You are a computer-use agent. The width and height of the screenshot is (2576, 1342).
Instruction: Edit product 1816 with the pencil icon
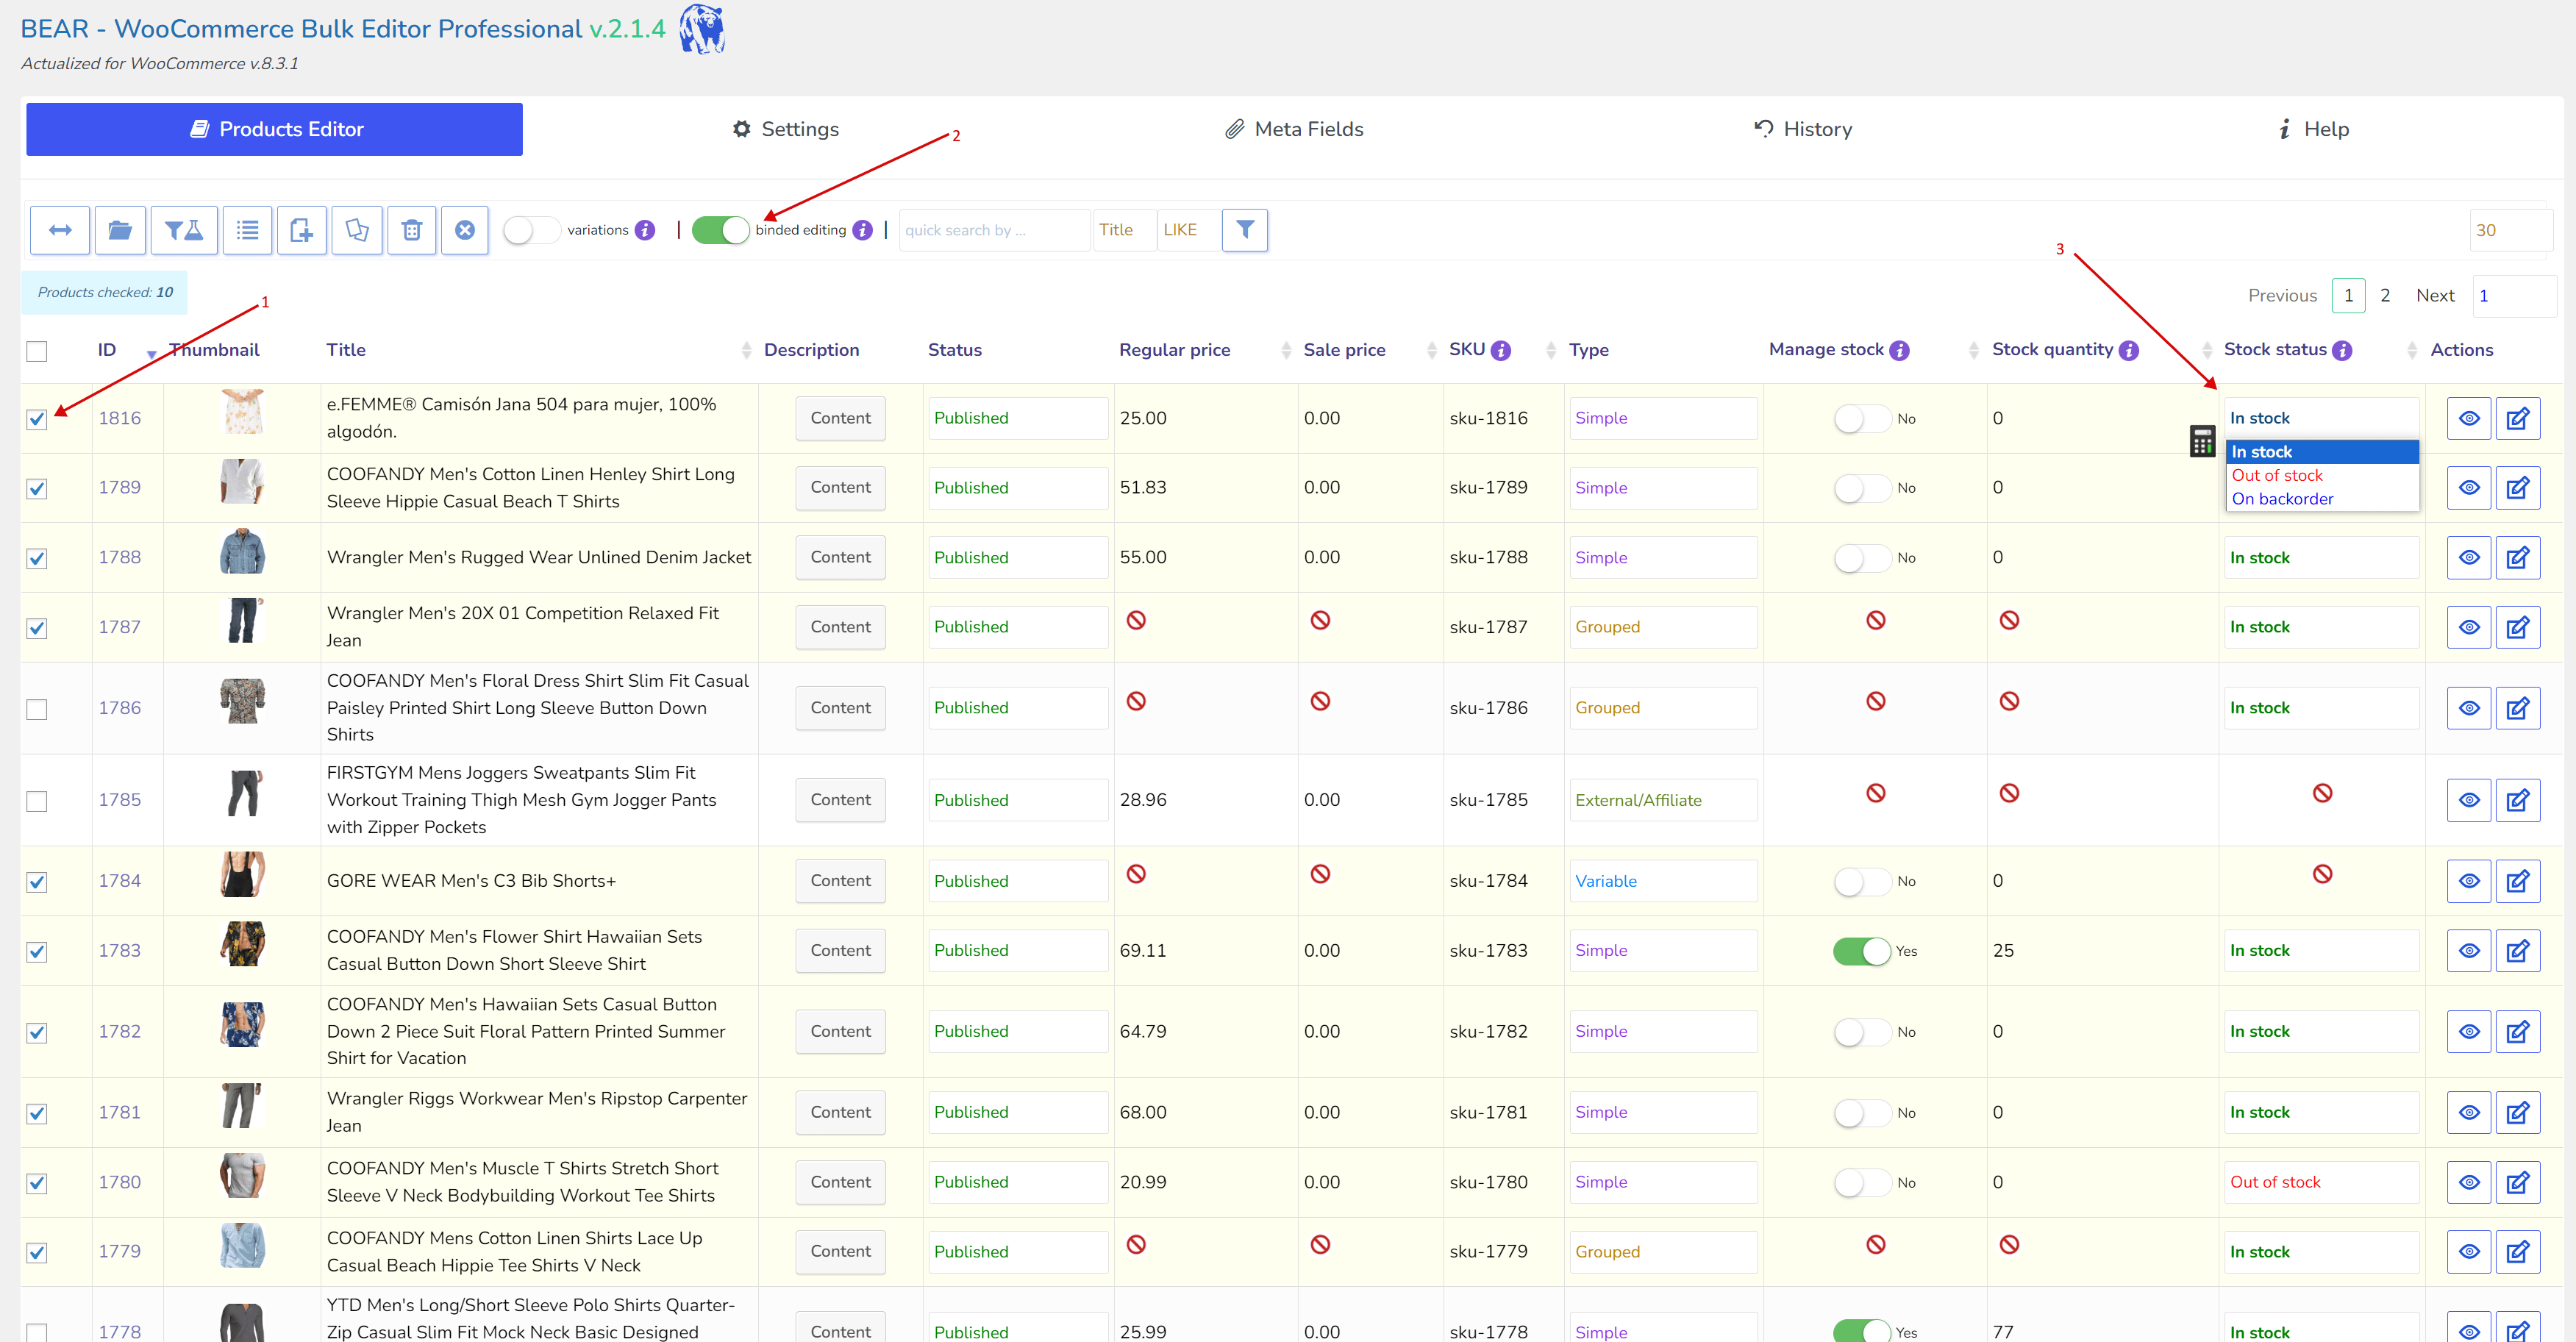(x=2518, y=419)
